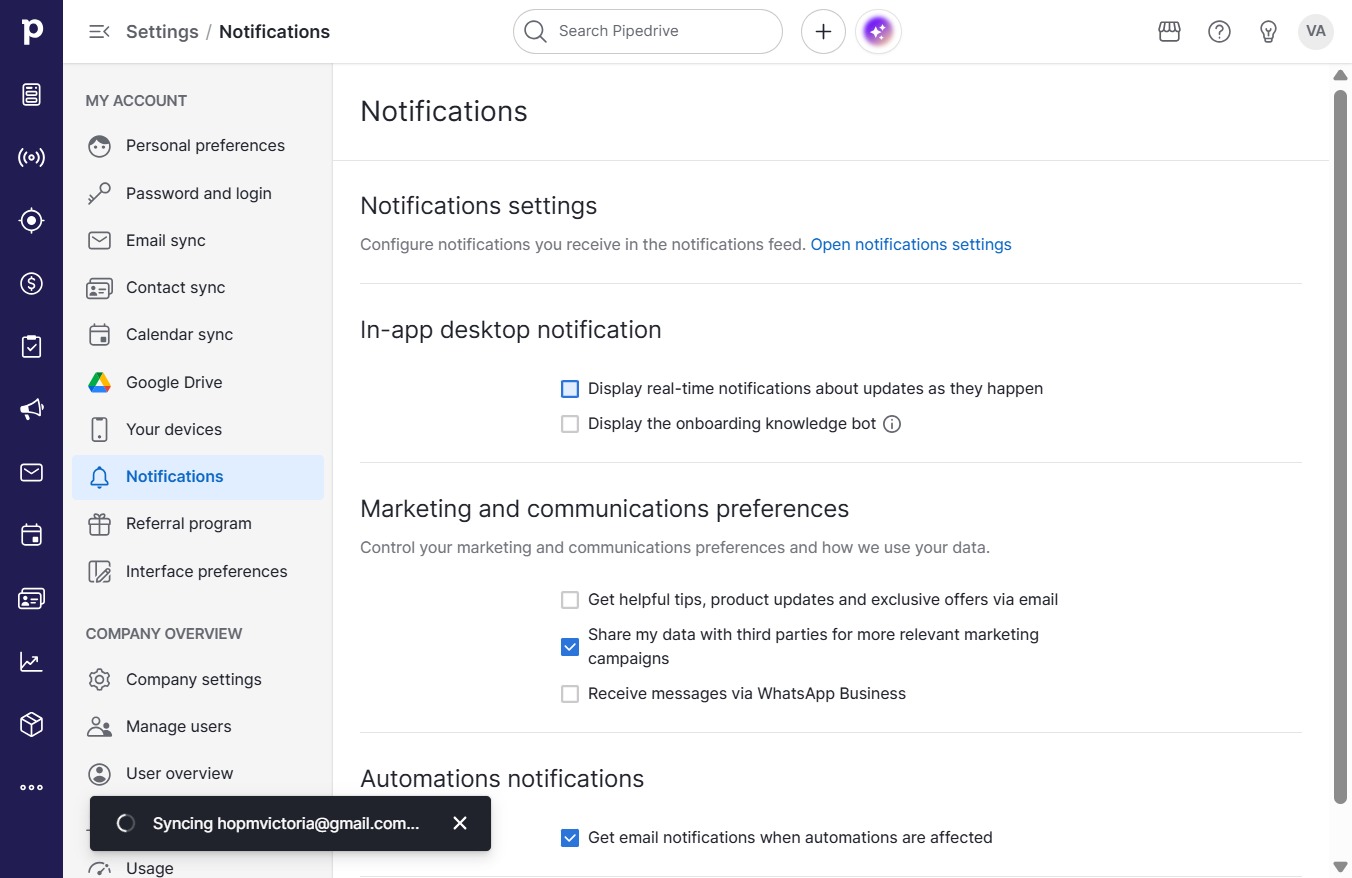Click Open notifications settings link
This screenshot has width=1352, height=878.
tap(911, 245)
